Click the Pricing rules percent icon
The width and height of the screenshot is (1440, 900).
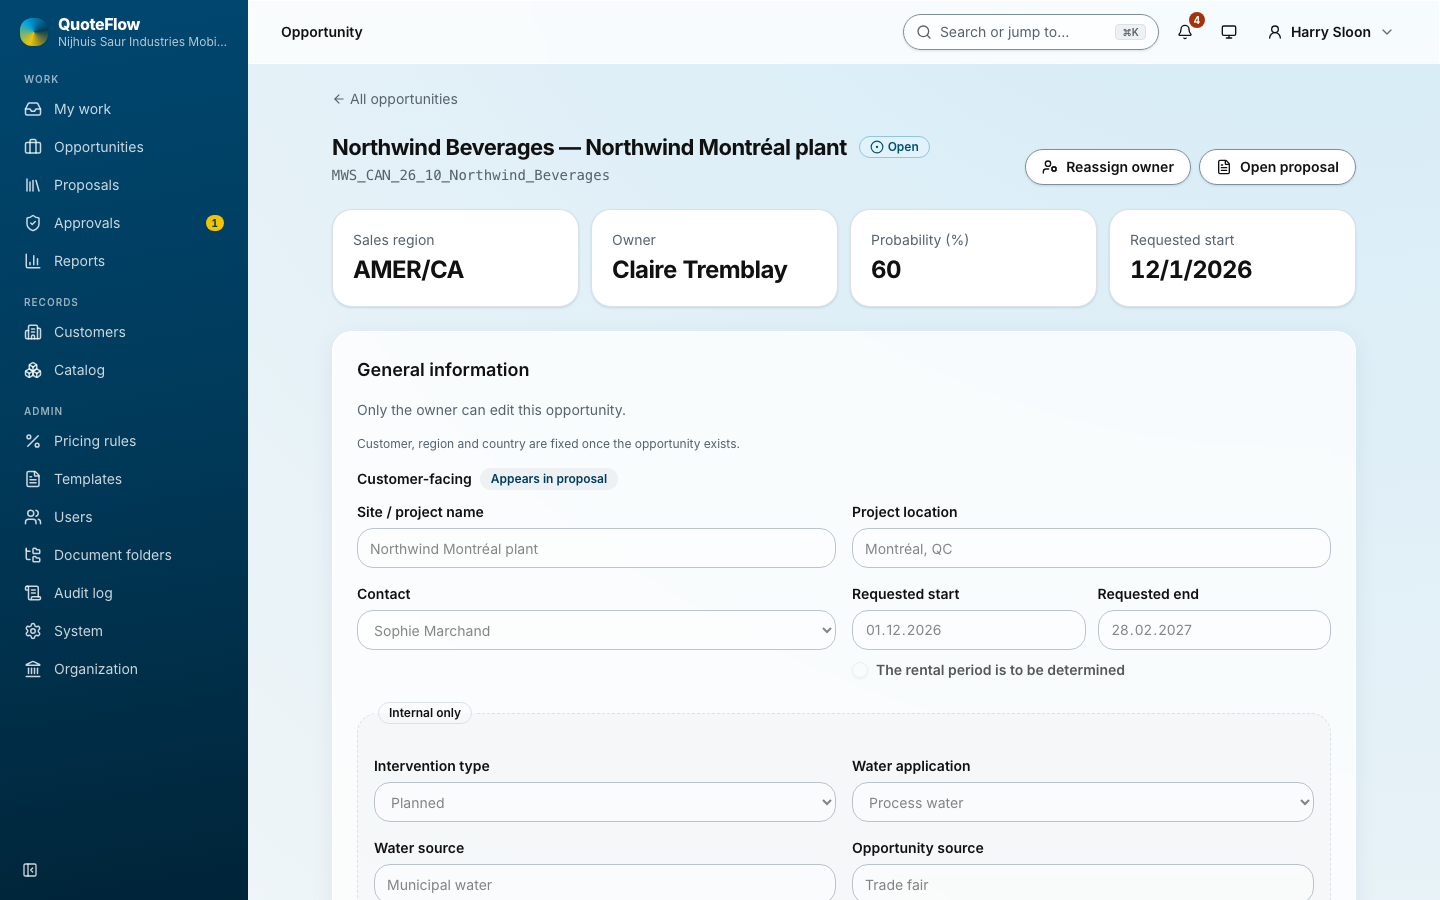click(x=33, y=441)
